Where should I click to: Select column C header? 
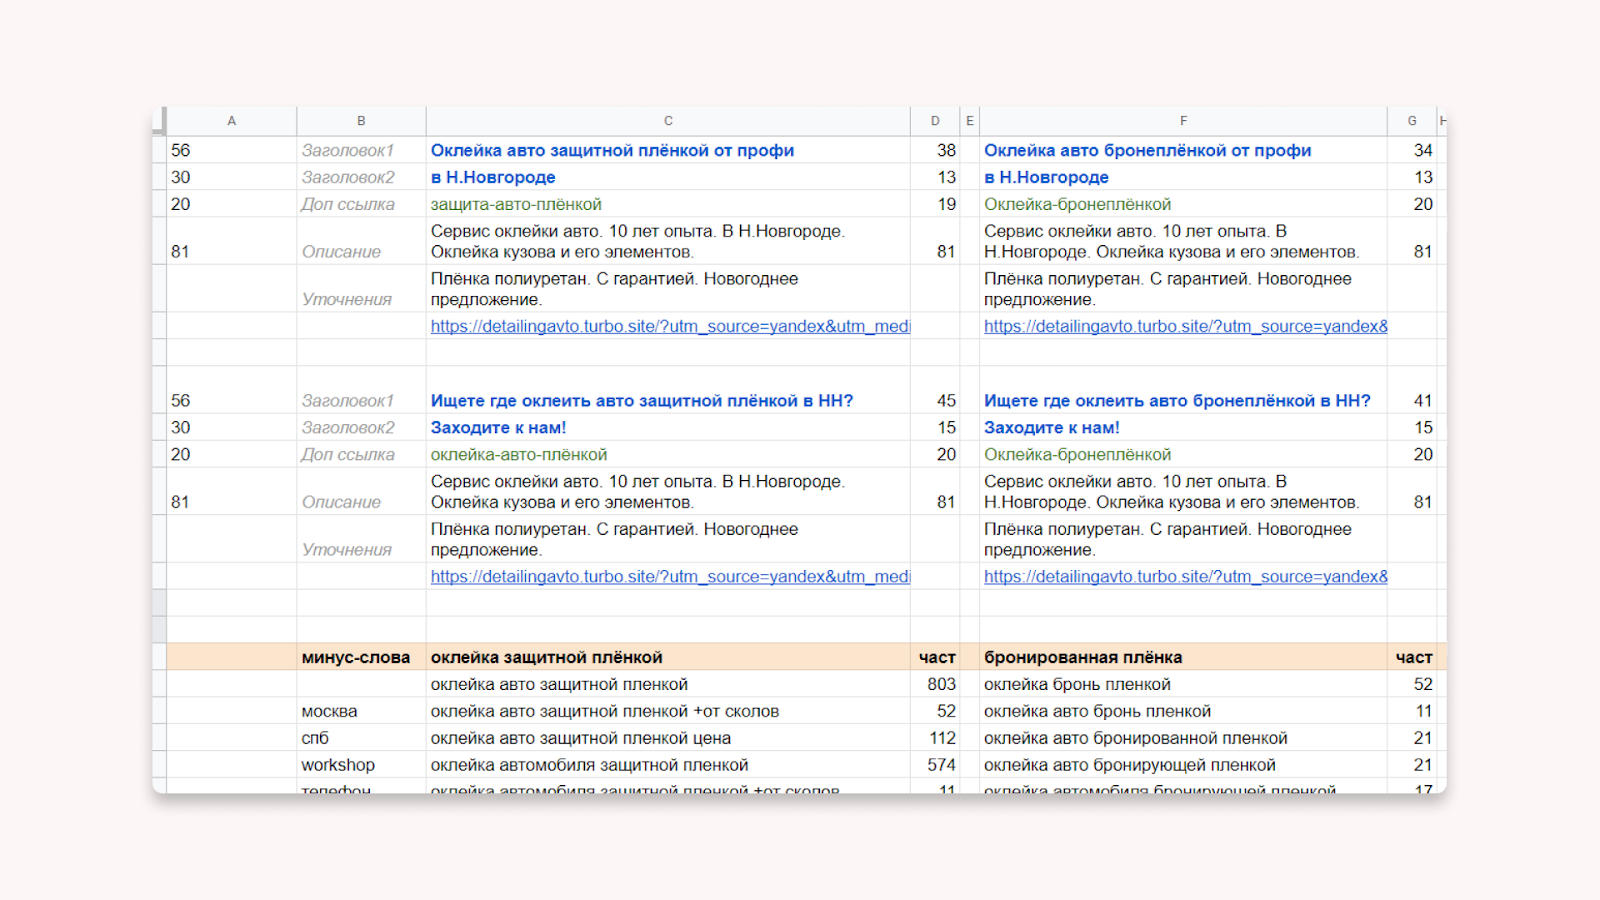tap(668, 121)
